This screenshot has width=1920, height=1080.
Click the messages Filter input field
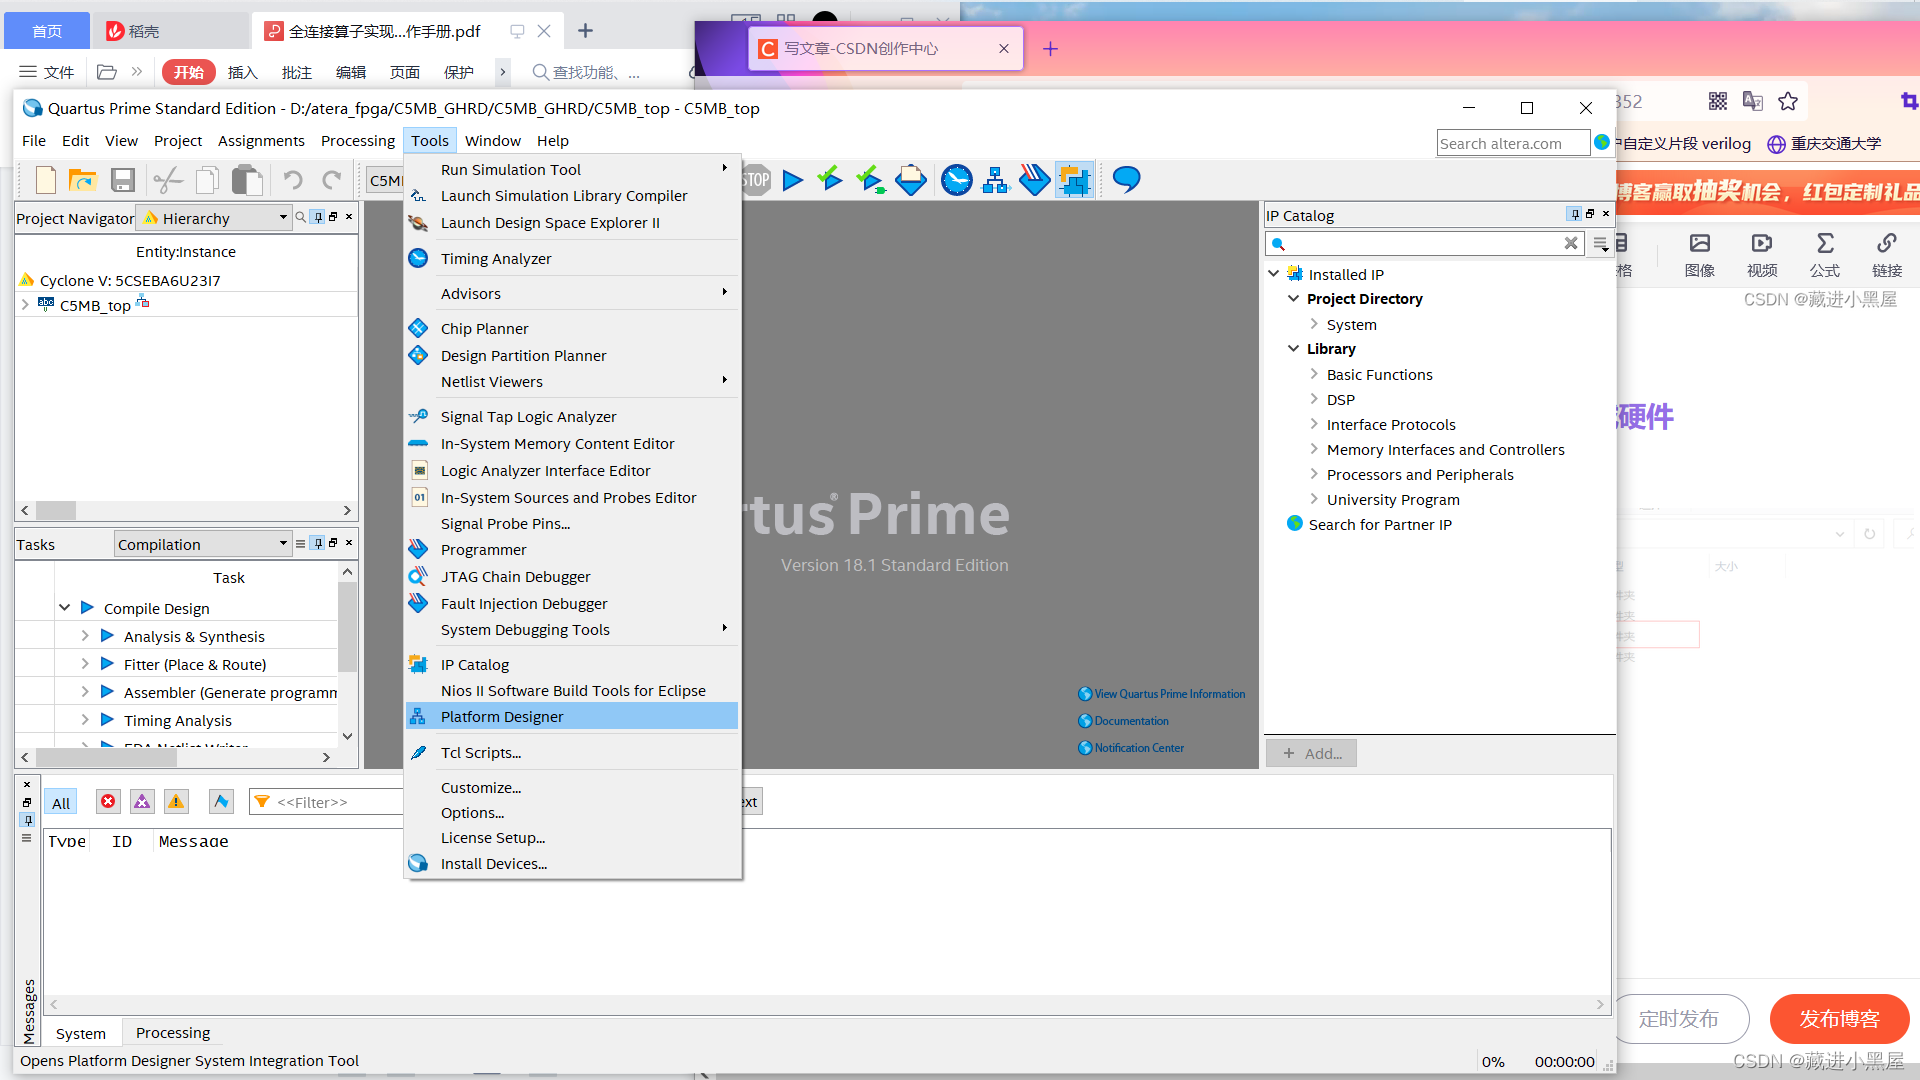(x=328, y=802)
